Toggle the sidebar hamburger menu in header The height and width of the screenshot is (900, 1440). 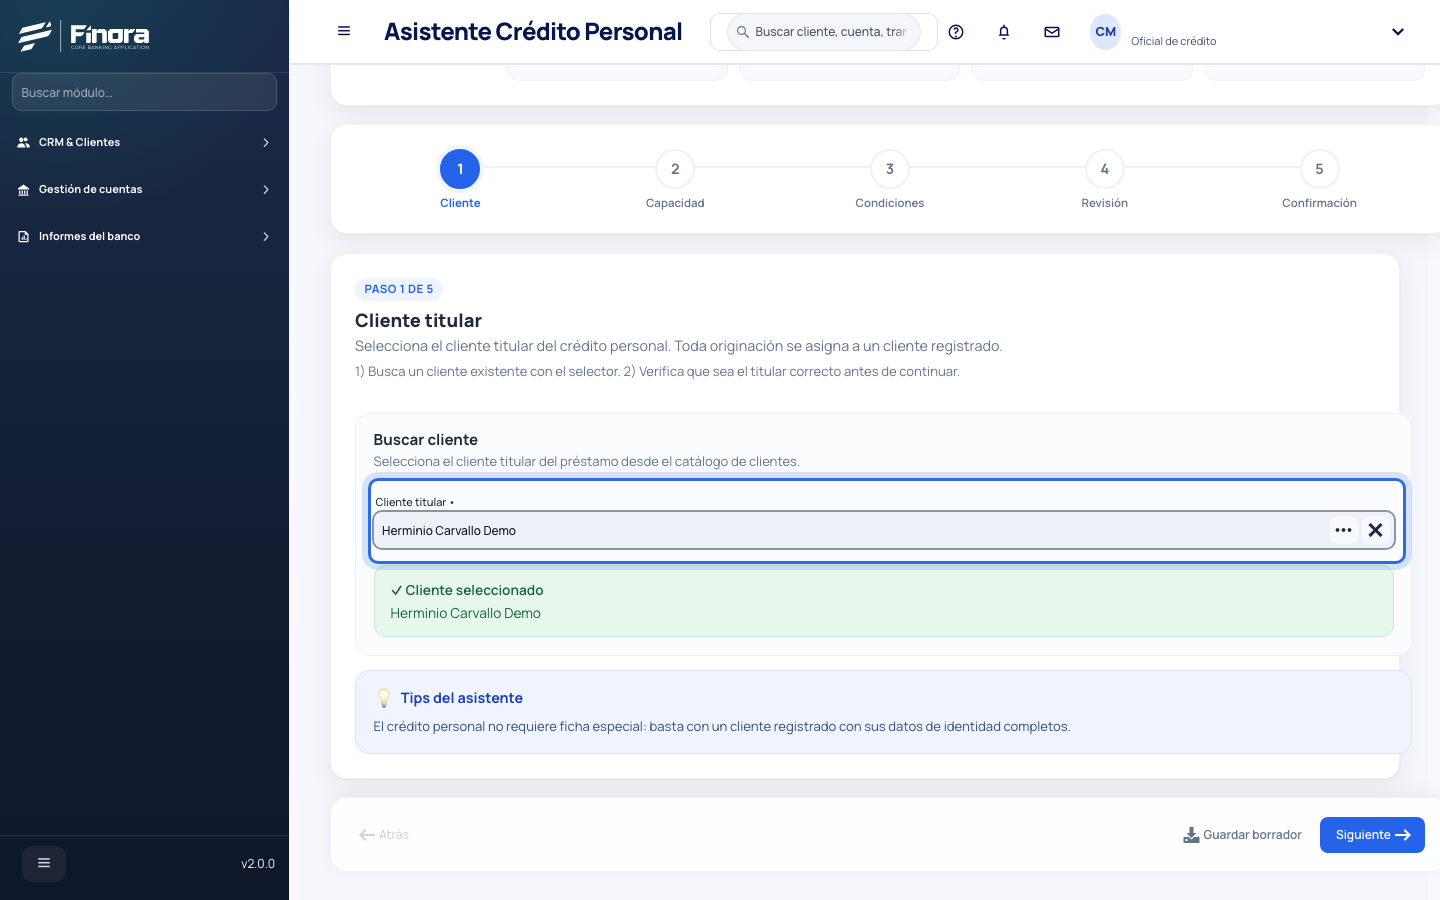(x=344, y=31)
